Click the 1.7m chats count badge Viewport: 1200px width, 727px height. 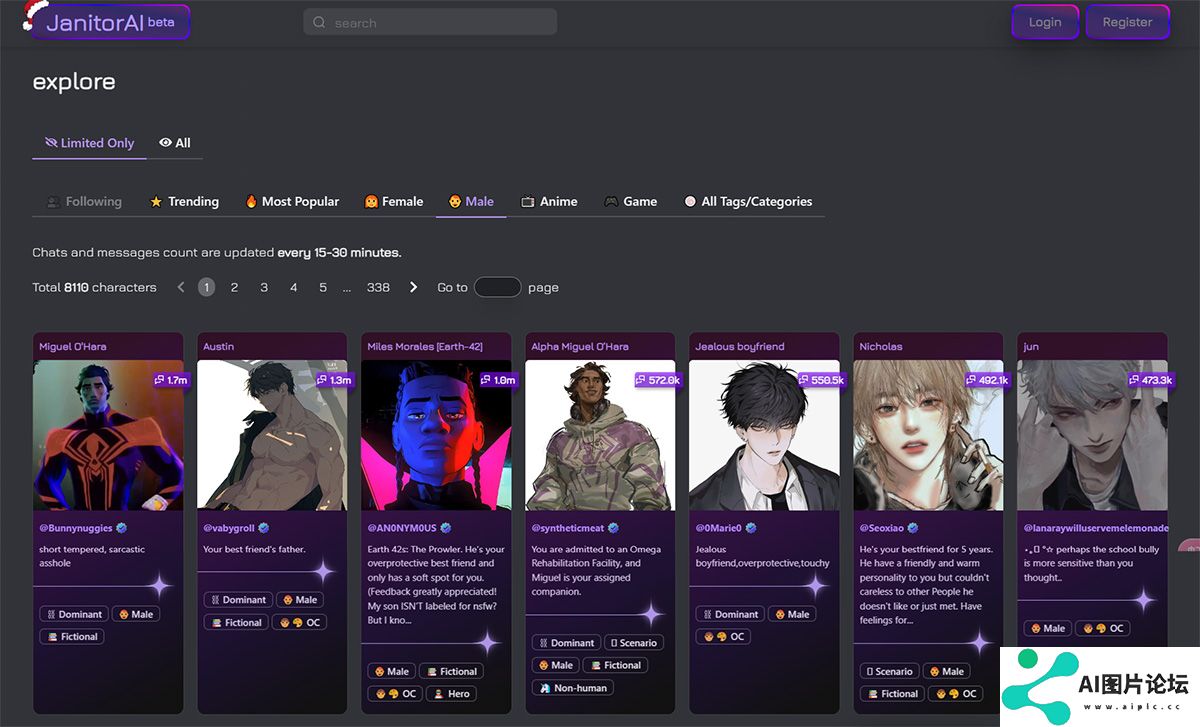171,380
